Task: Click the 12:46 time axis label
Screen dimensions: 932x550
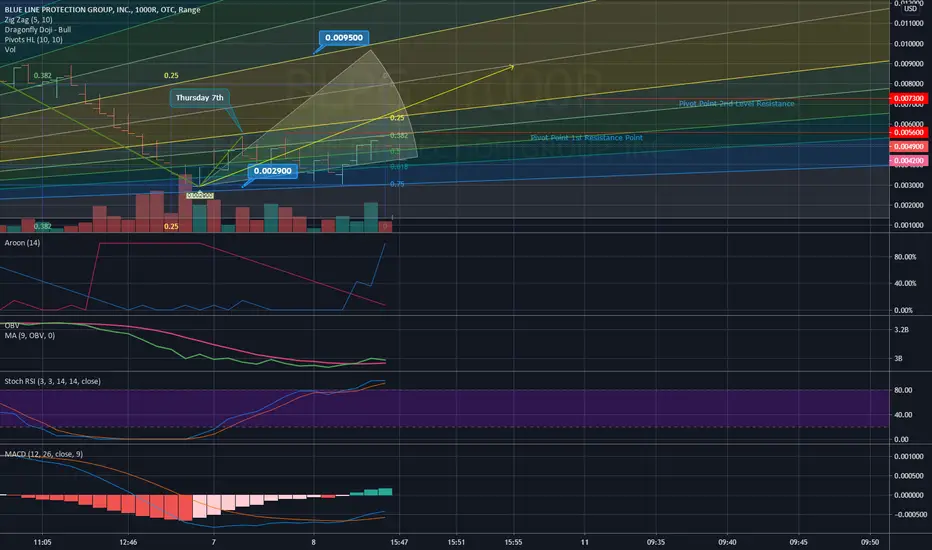Action: [x=128, y=542]
